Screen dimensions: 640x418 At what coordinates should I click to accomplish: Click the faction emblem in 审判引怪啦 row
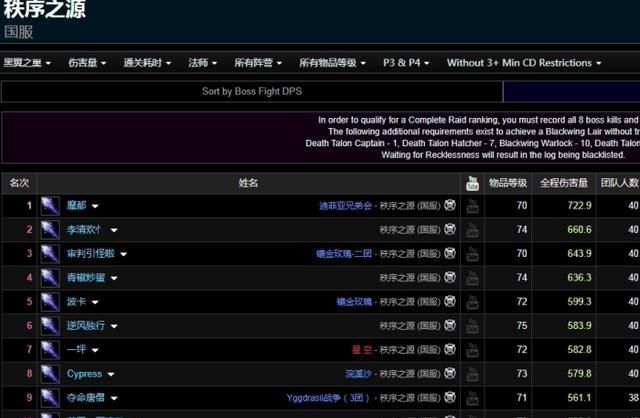point(450,253)
